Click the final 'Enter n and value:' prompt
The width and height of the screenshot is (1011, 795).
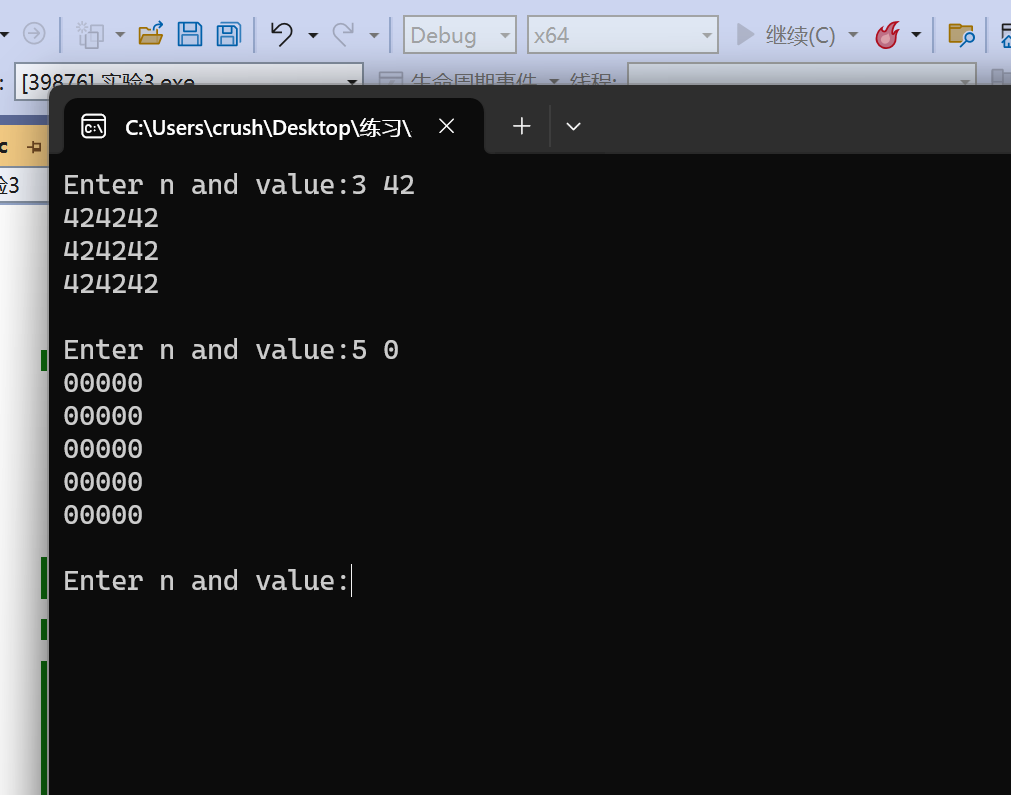click(206, 581)
